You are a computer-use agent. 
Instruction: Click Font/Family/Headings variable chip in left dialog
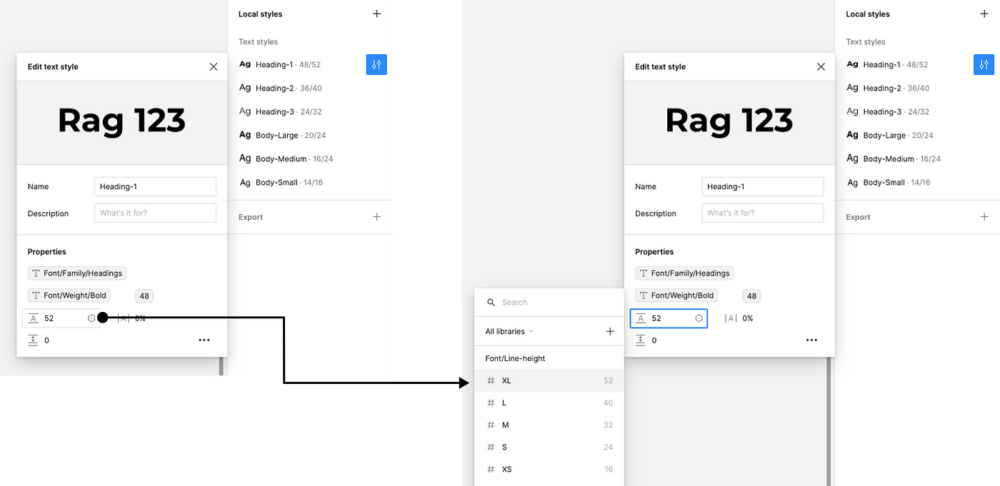coord(77,273)
